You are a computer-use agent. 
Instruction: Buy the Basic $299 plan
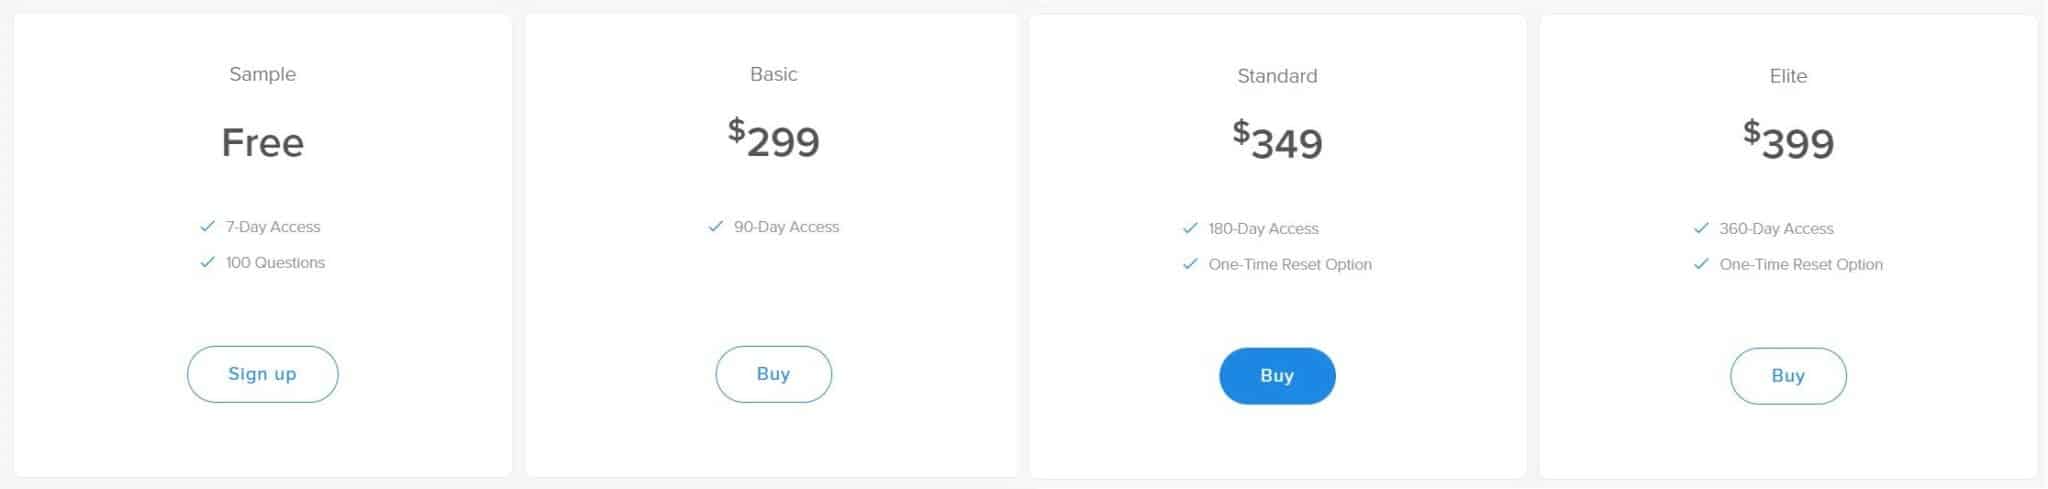(773, 374)
